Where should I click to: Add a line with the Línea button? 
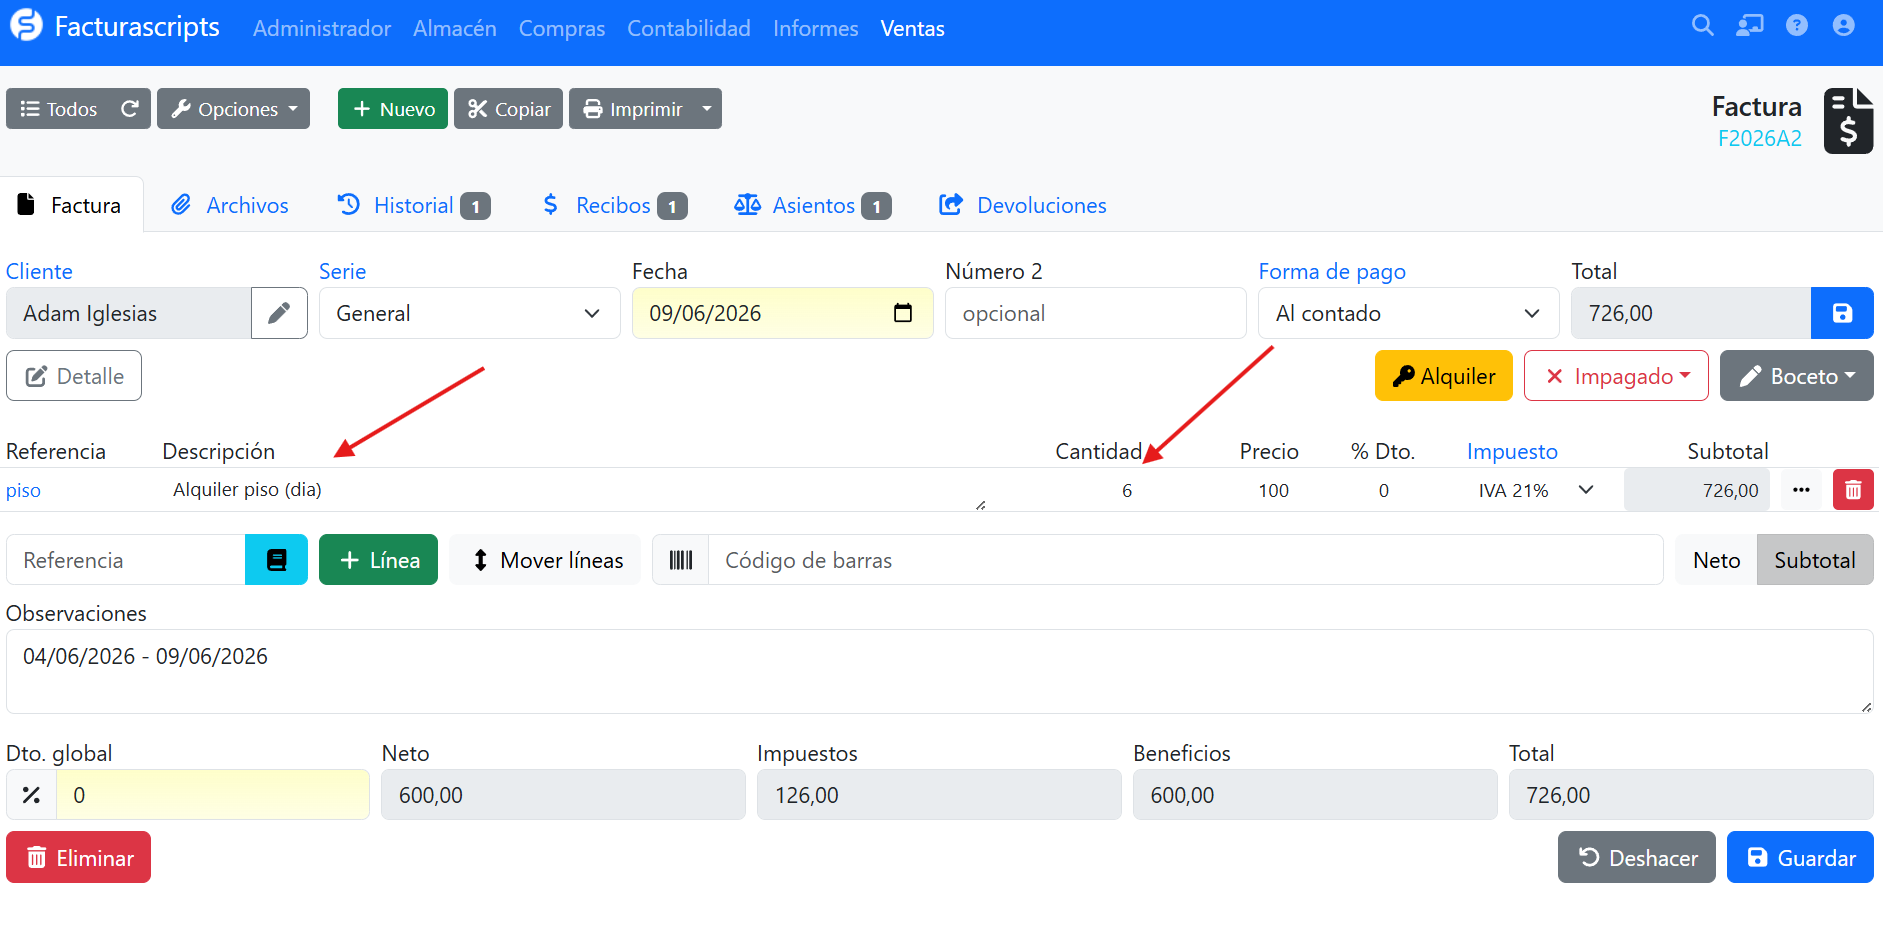click(378, 560)
